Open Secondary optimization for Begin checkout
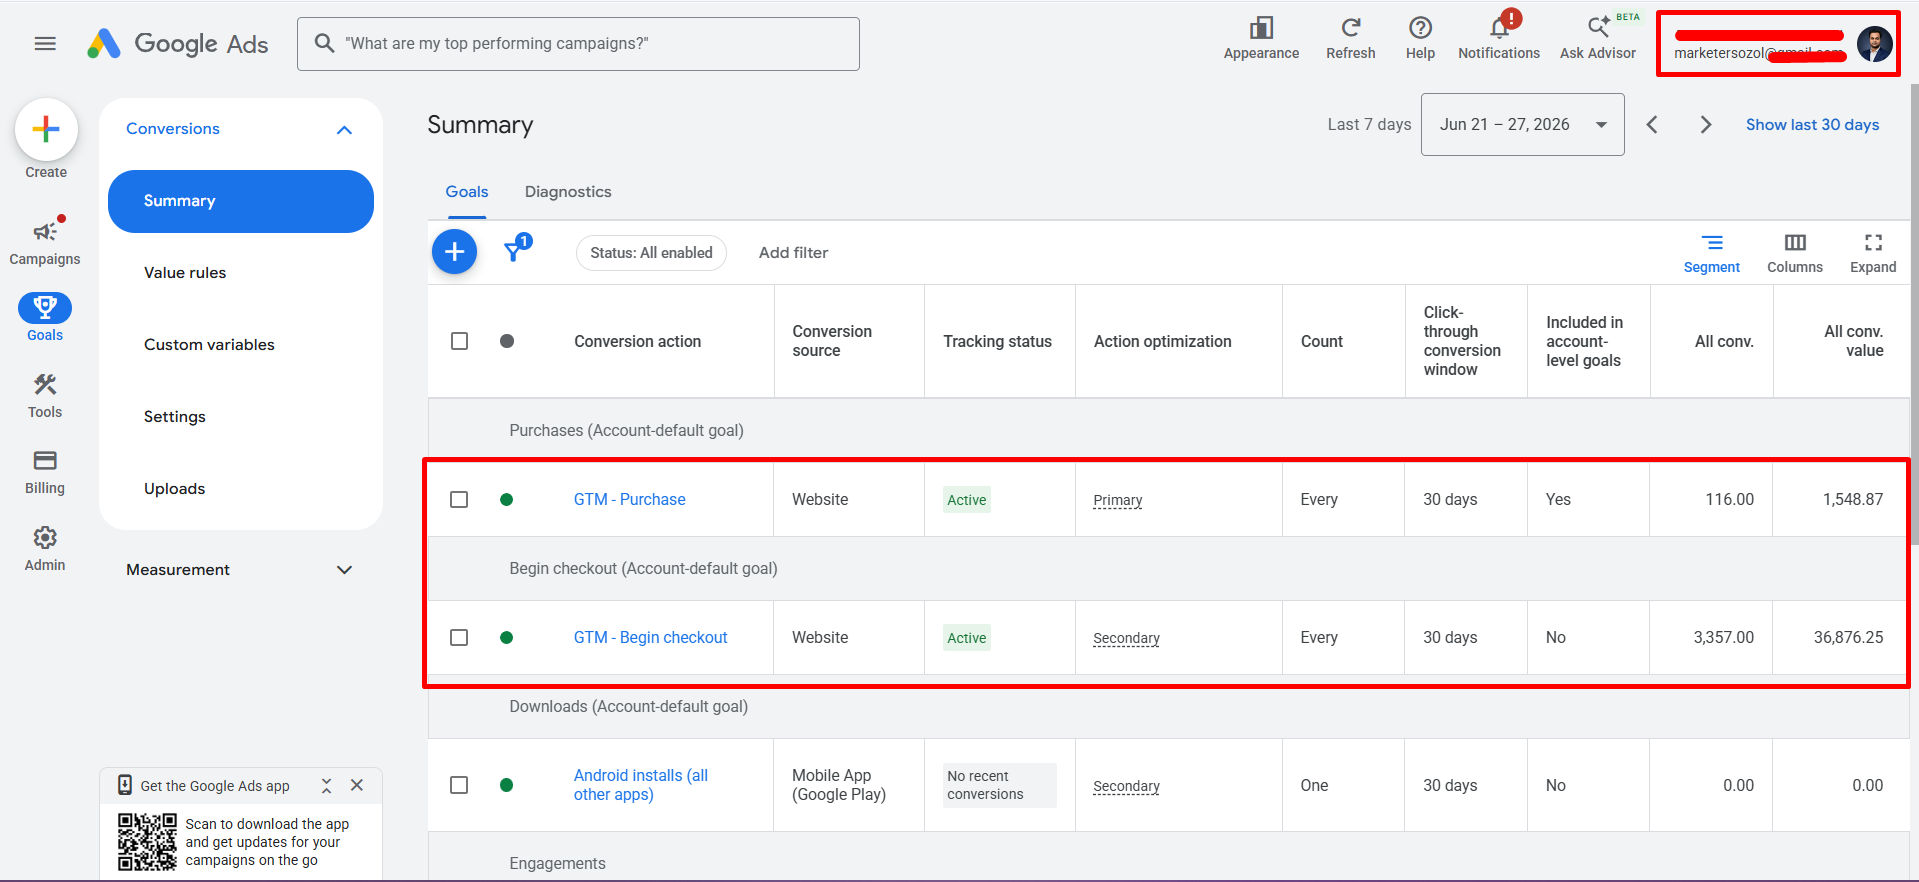 coord(1126,638)
